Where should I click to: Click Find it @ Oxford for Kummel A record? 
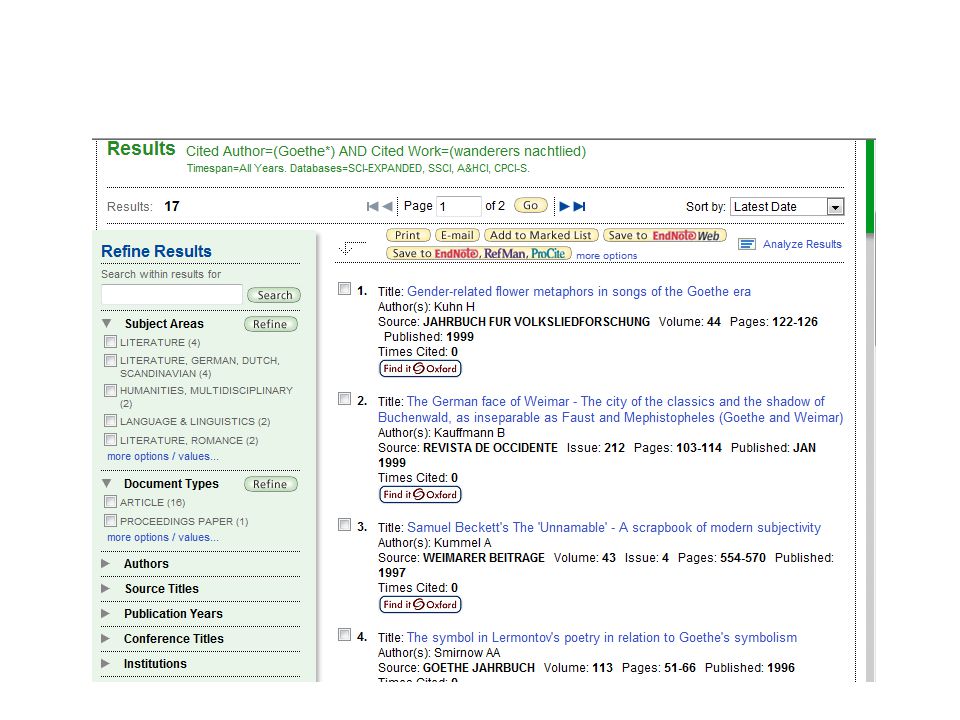point(420,604)
